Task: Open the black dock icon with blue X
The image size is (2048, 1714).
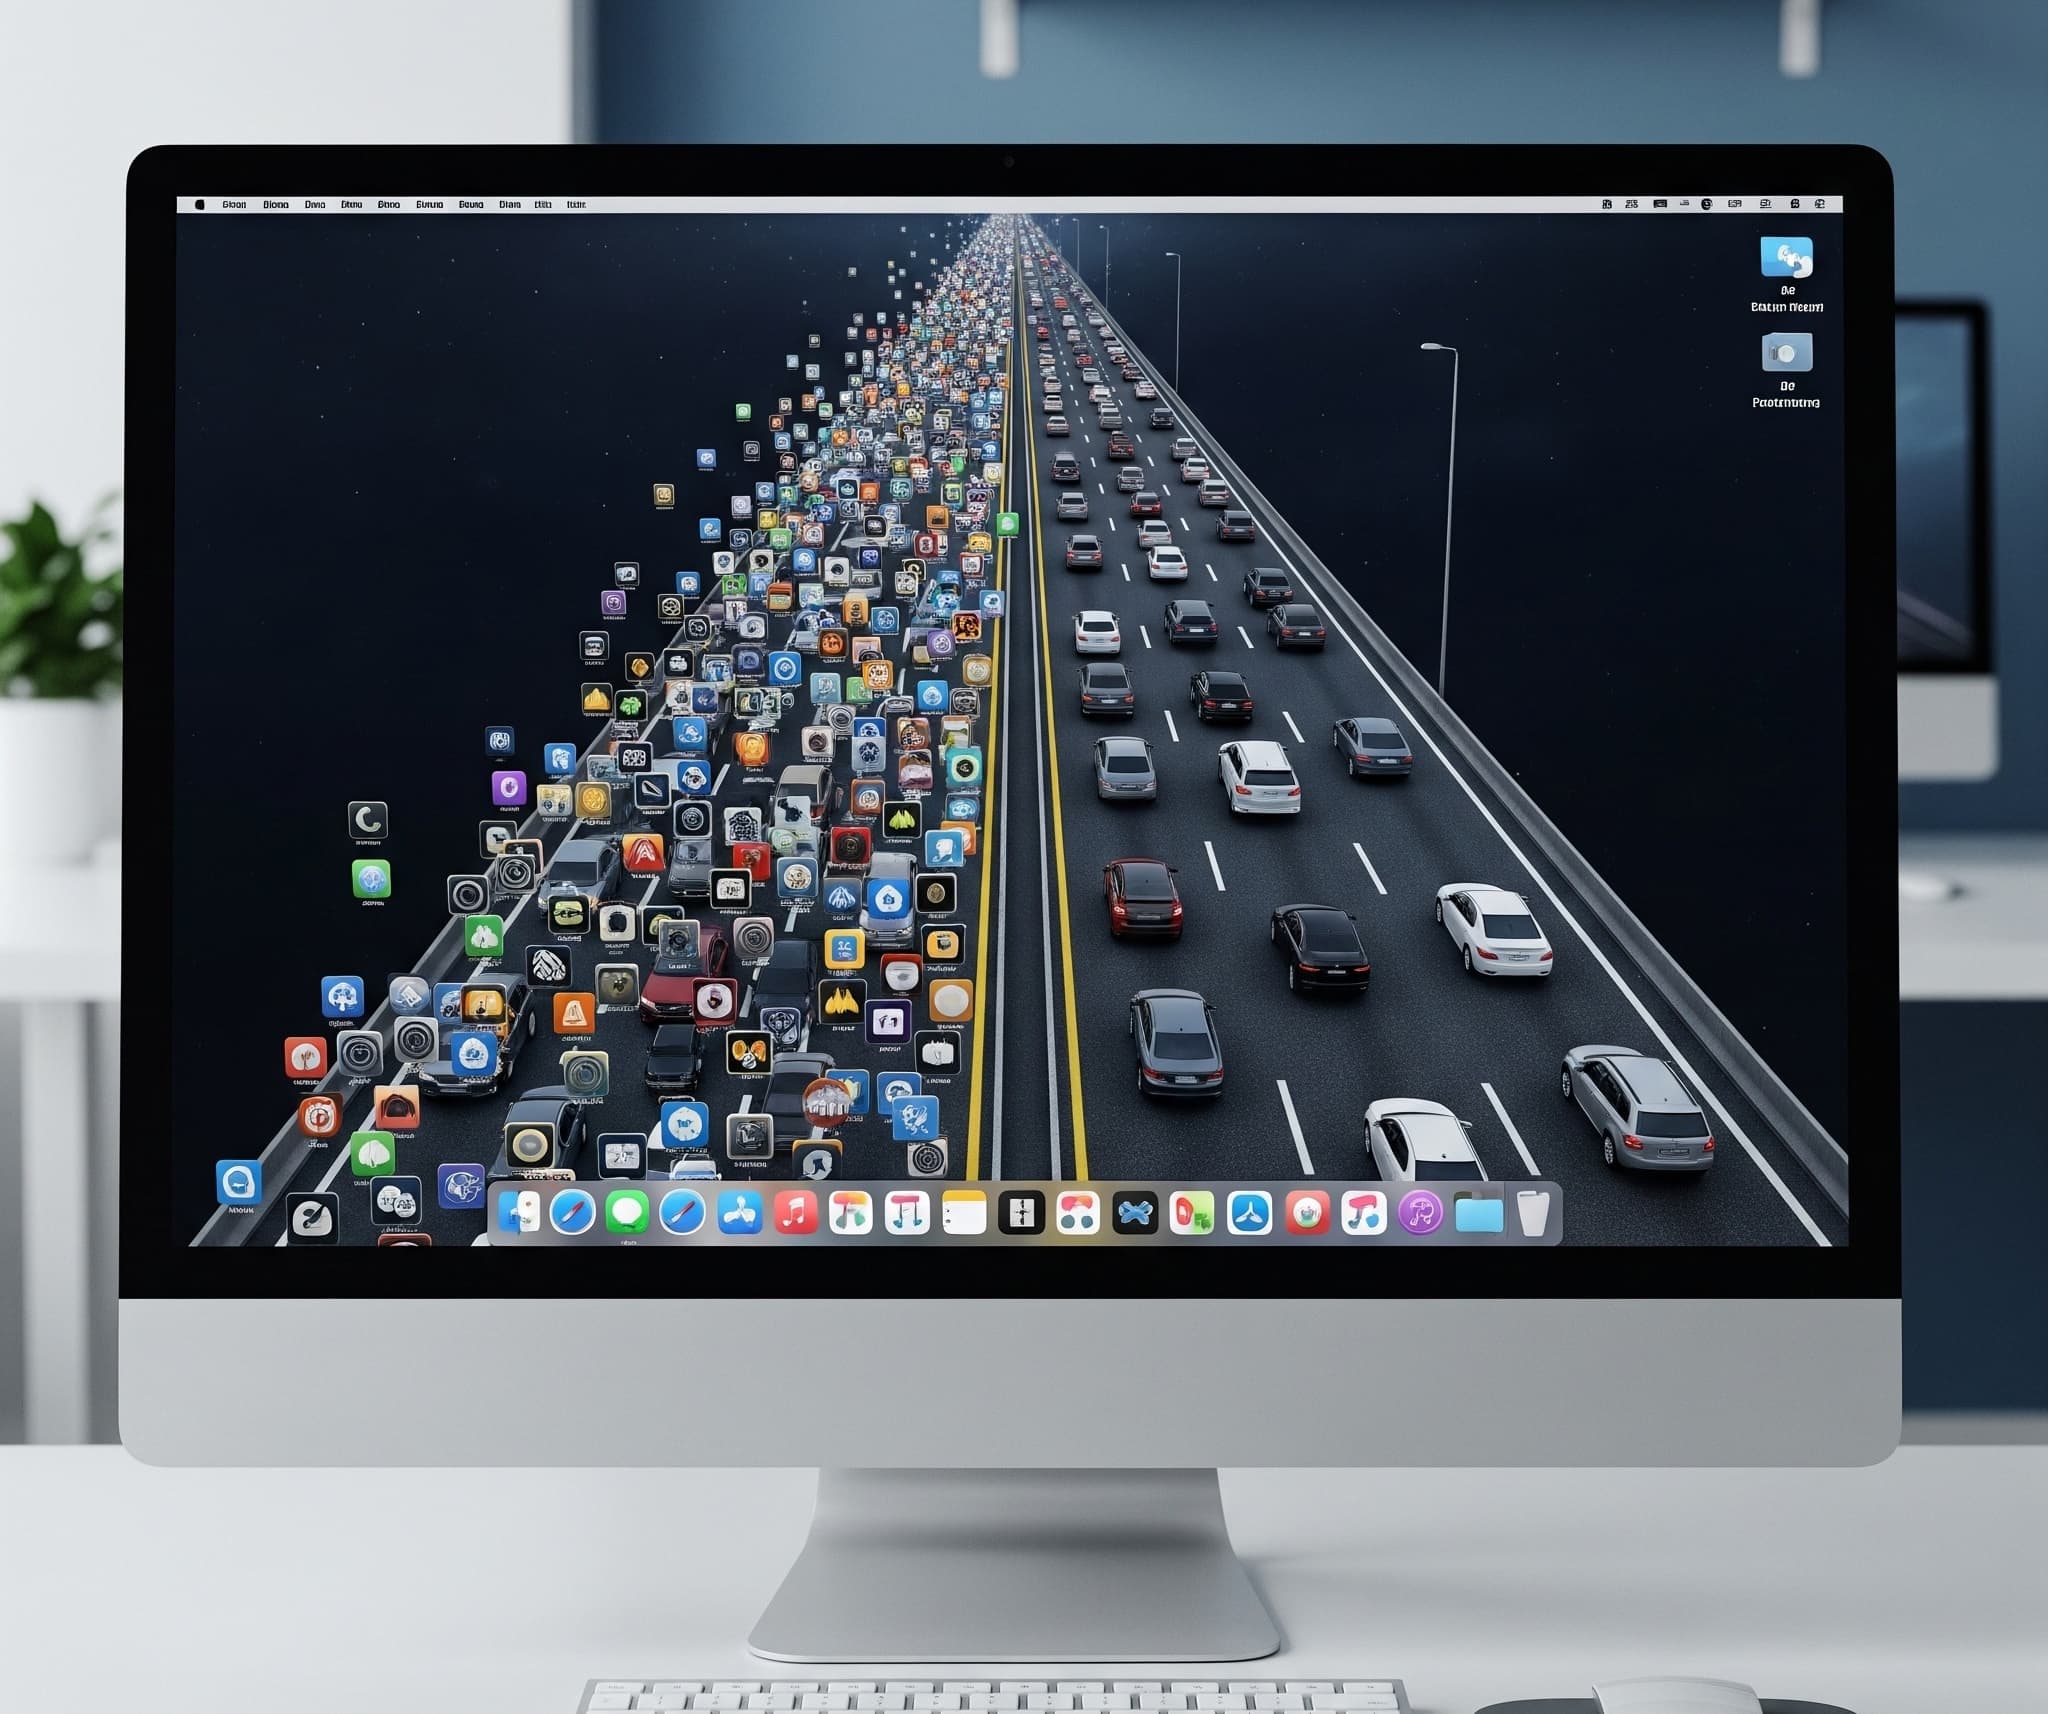Action: pyautogui.click(x=1135, y=1213)
